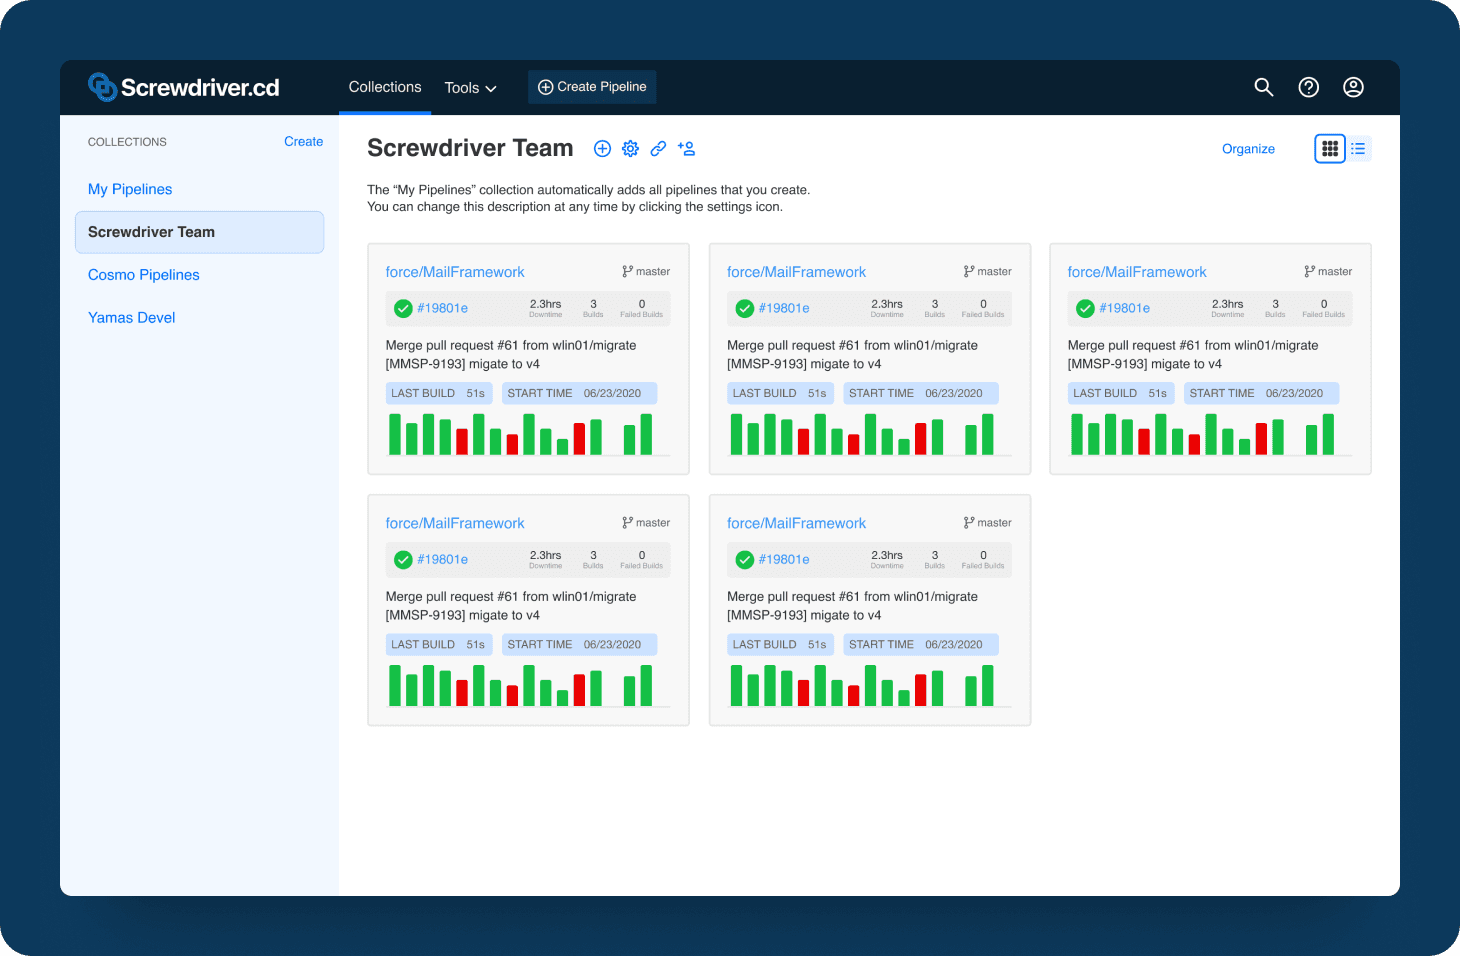Click the Create Pipeline button

[592, 87]
